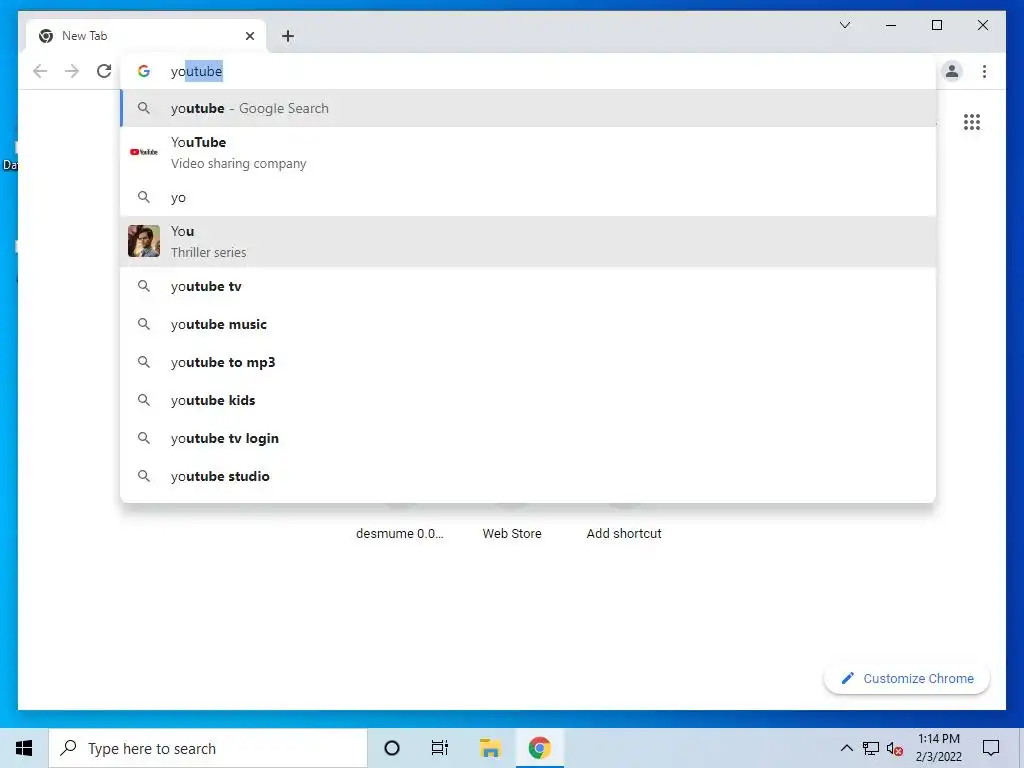This screenshot has height=768, width=1024.
Task: Select 'youtube studio' suggestion
Action: pos(528,476)
